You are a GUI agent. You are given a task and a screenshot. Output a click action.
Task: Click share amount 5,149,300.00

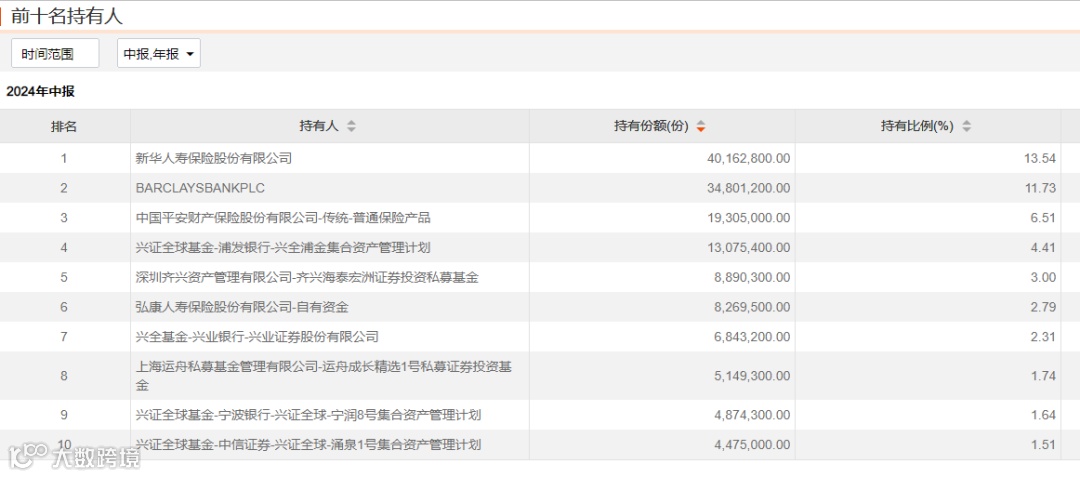point(752,376)
